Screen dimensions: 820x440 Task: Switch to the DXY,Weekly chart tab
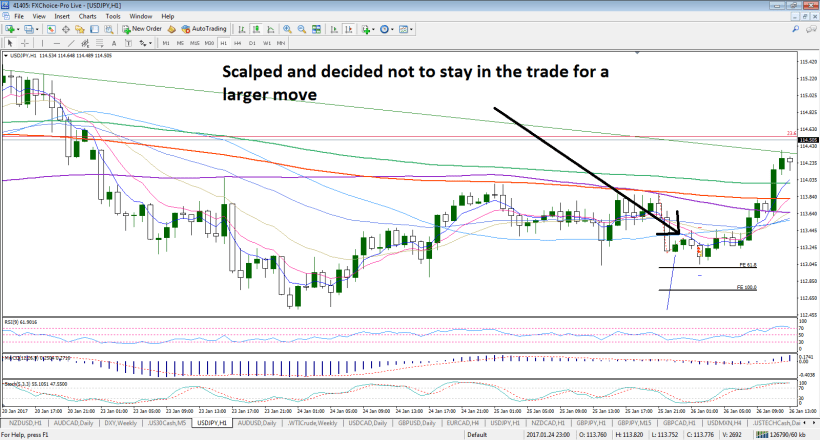pyautogui.click(x=120, y=423)
